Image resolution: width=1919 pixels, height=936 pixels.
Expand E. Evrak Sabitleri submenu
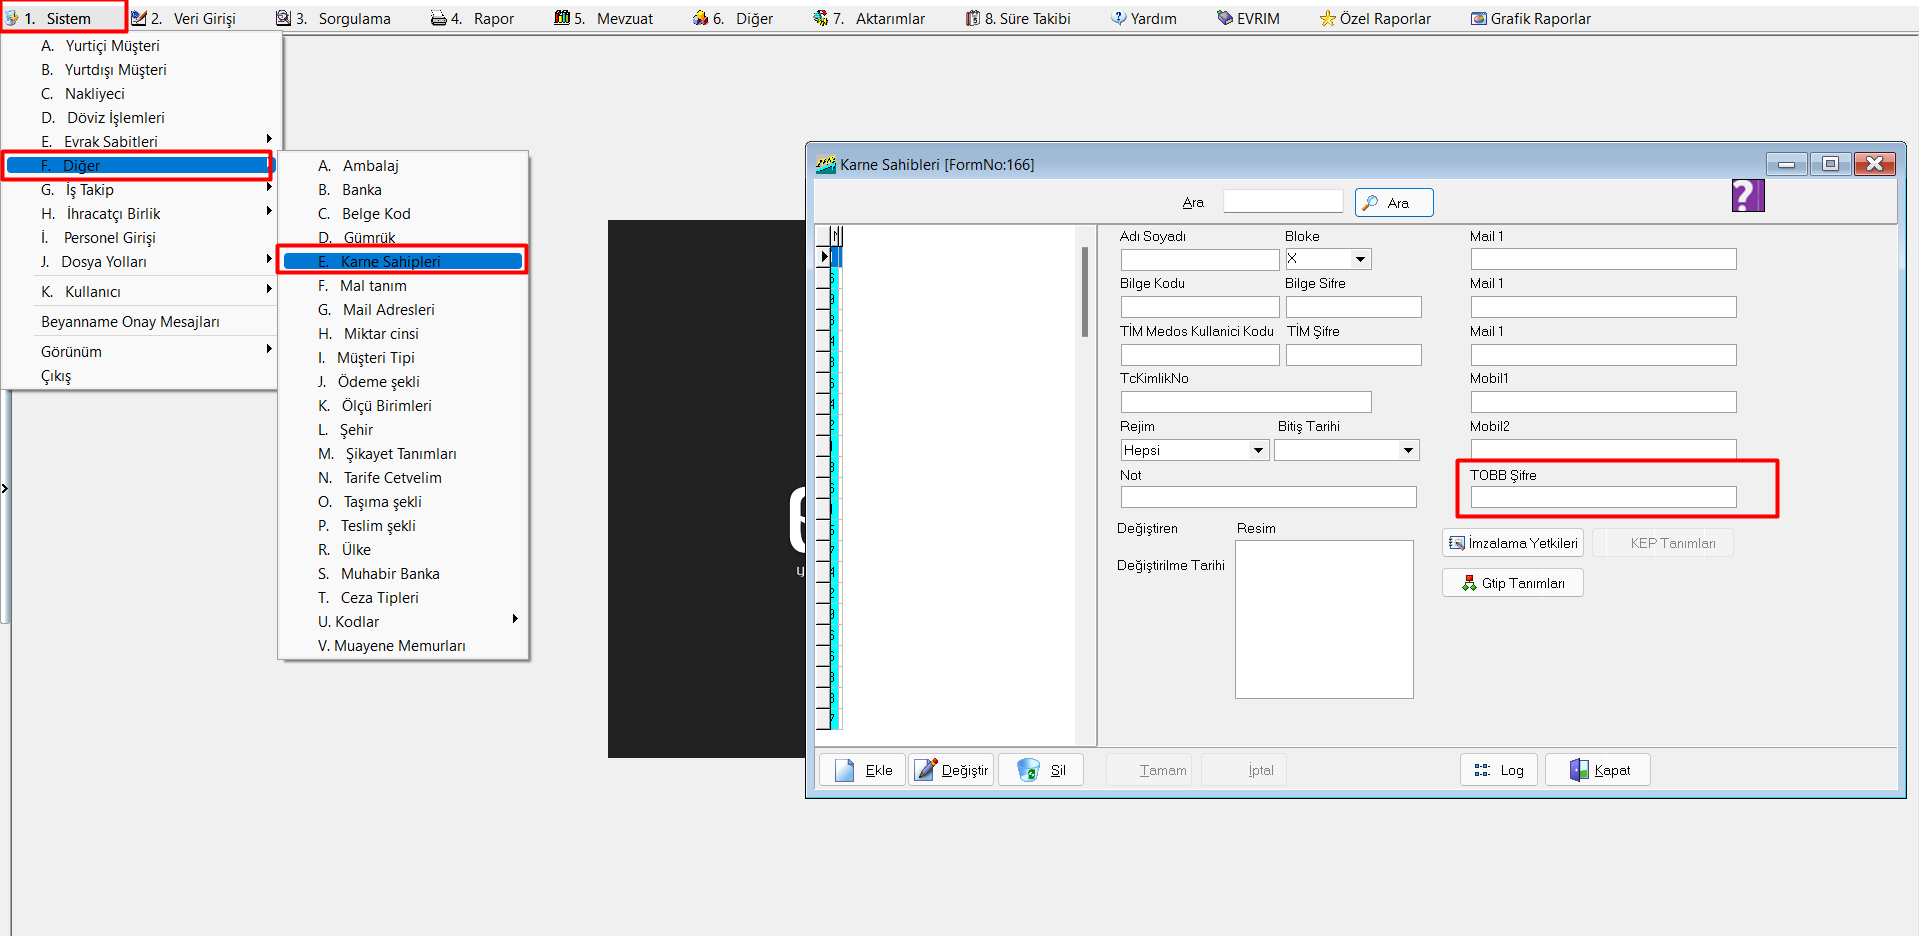pos(140,141)
